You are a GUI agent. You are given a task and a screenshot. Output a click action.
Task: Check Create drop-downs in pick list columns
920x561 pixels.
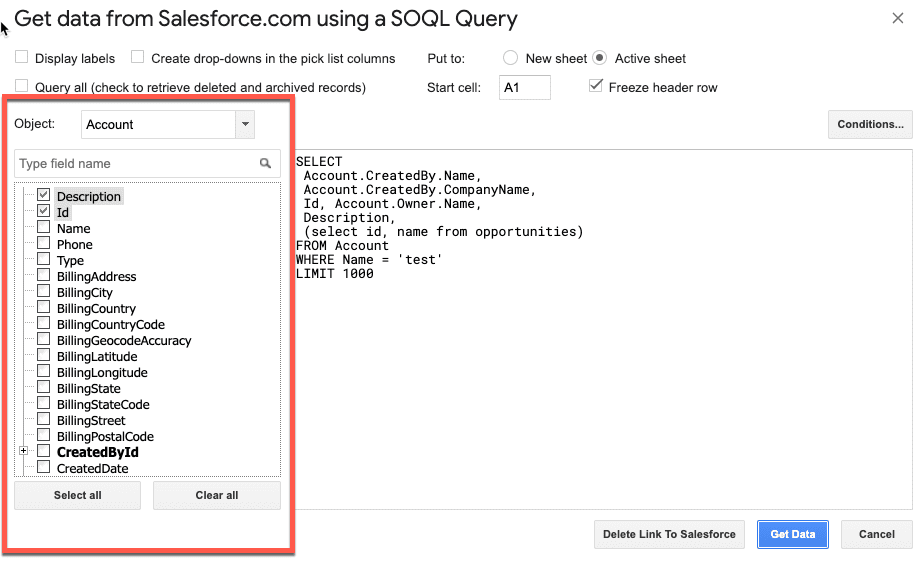tap(138, 58)
